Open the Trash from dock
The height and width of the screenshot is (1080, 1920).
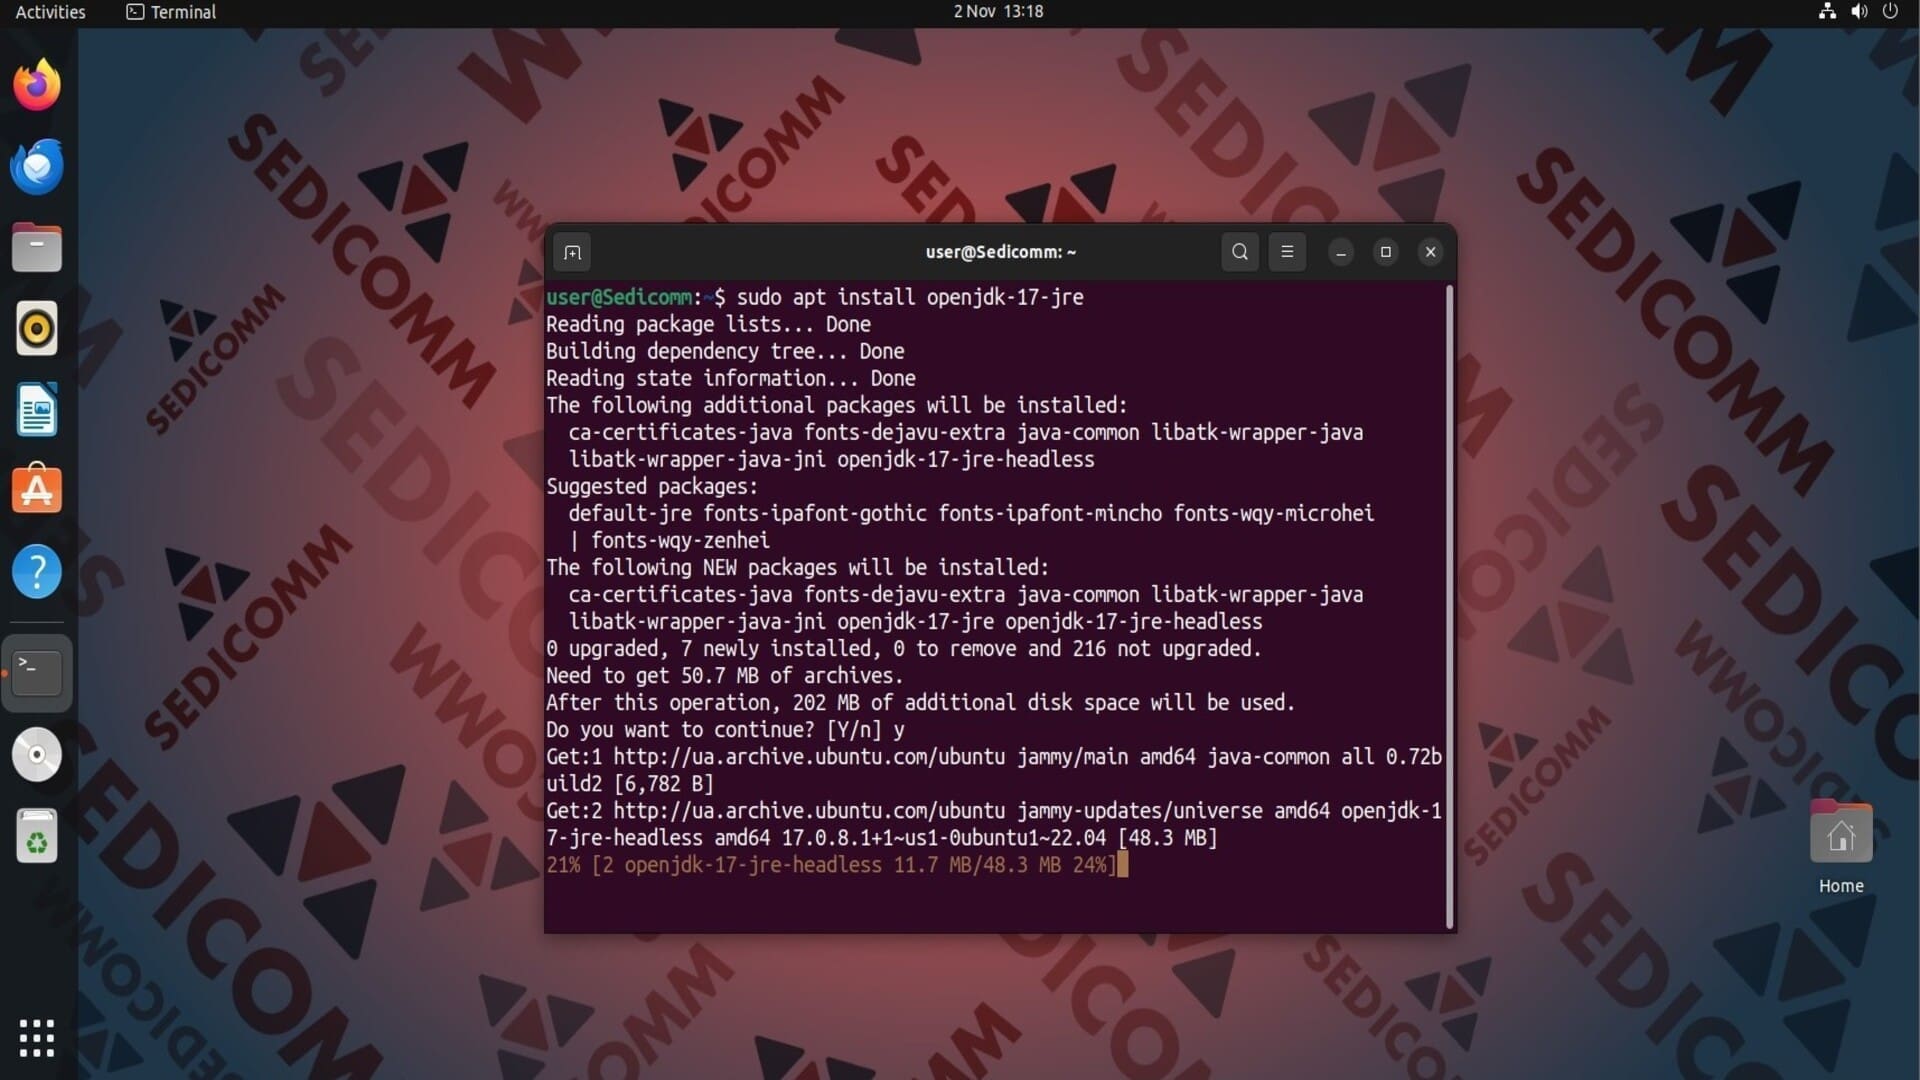point(37,836)
